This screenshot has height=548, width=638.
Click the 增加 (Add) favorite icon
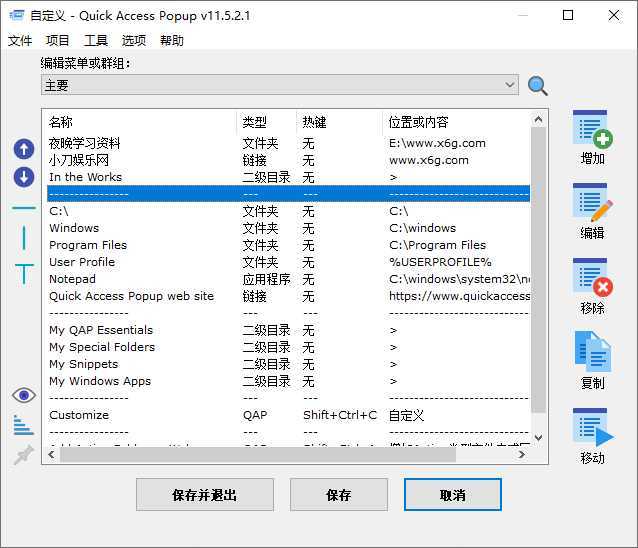coord(592,130)
